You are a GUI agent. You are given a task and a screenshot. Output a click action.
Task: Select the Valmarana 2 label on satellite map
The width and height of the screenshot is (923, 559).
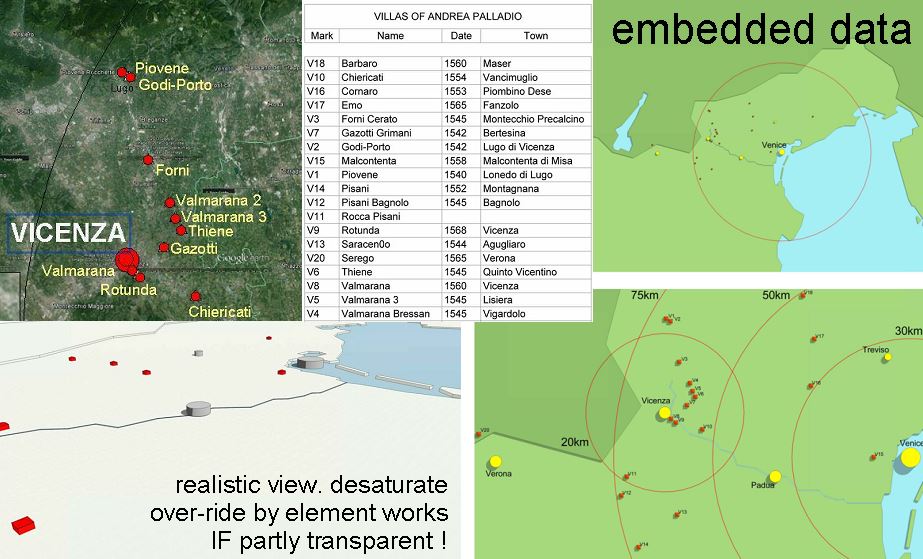(x=218, y=200)
